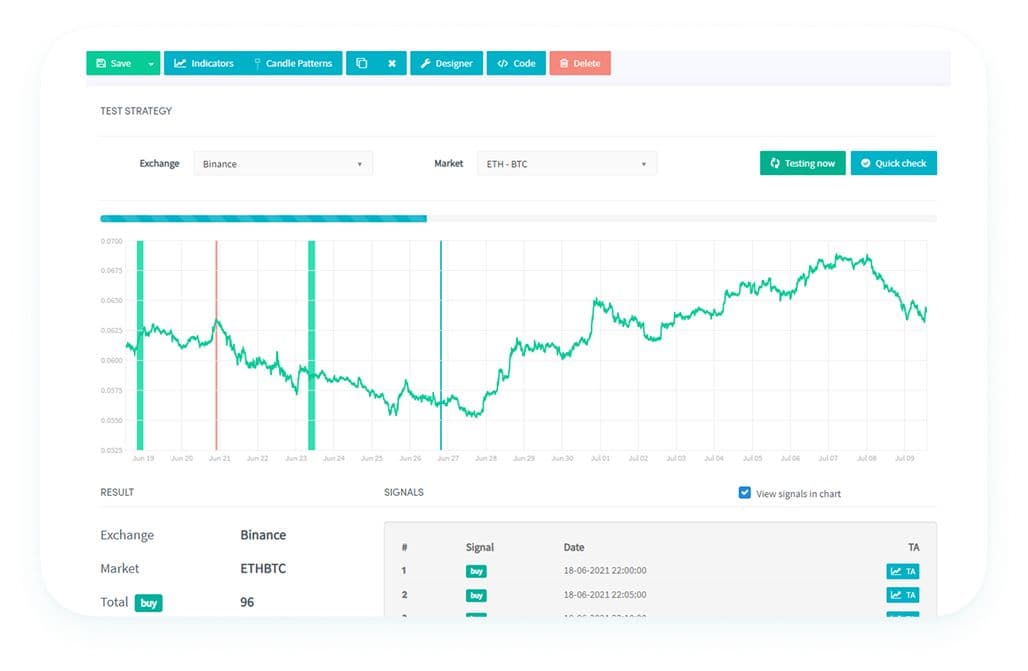Uncheck View signals in chart

pyautogui.click(x=744, y=492)
